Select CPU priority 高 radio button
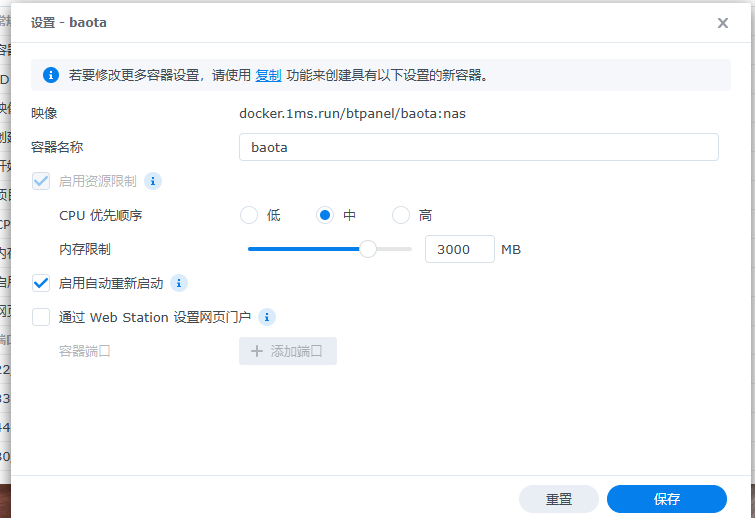This screenshot has height=518, width=755. (x=401, y=215)
